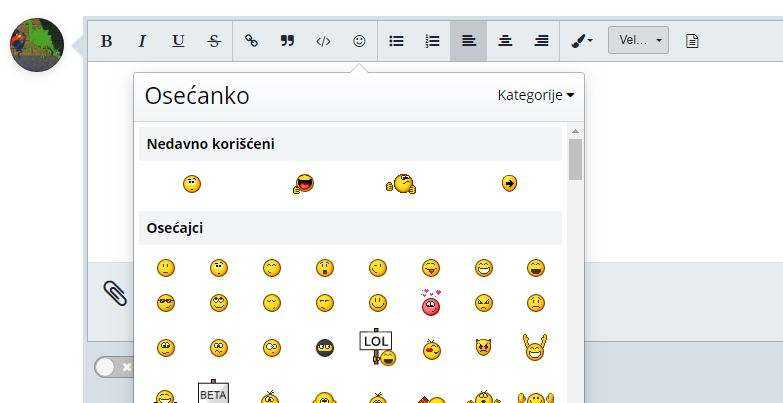
Task: Insert recently used laughing thumbs-up emoticon
Action: tap(304, 184)
